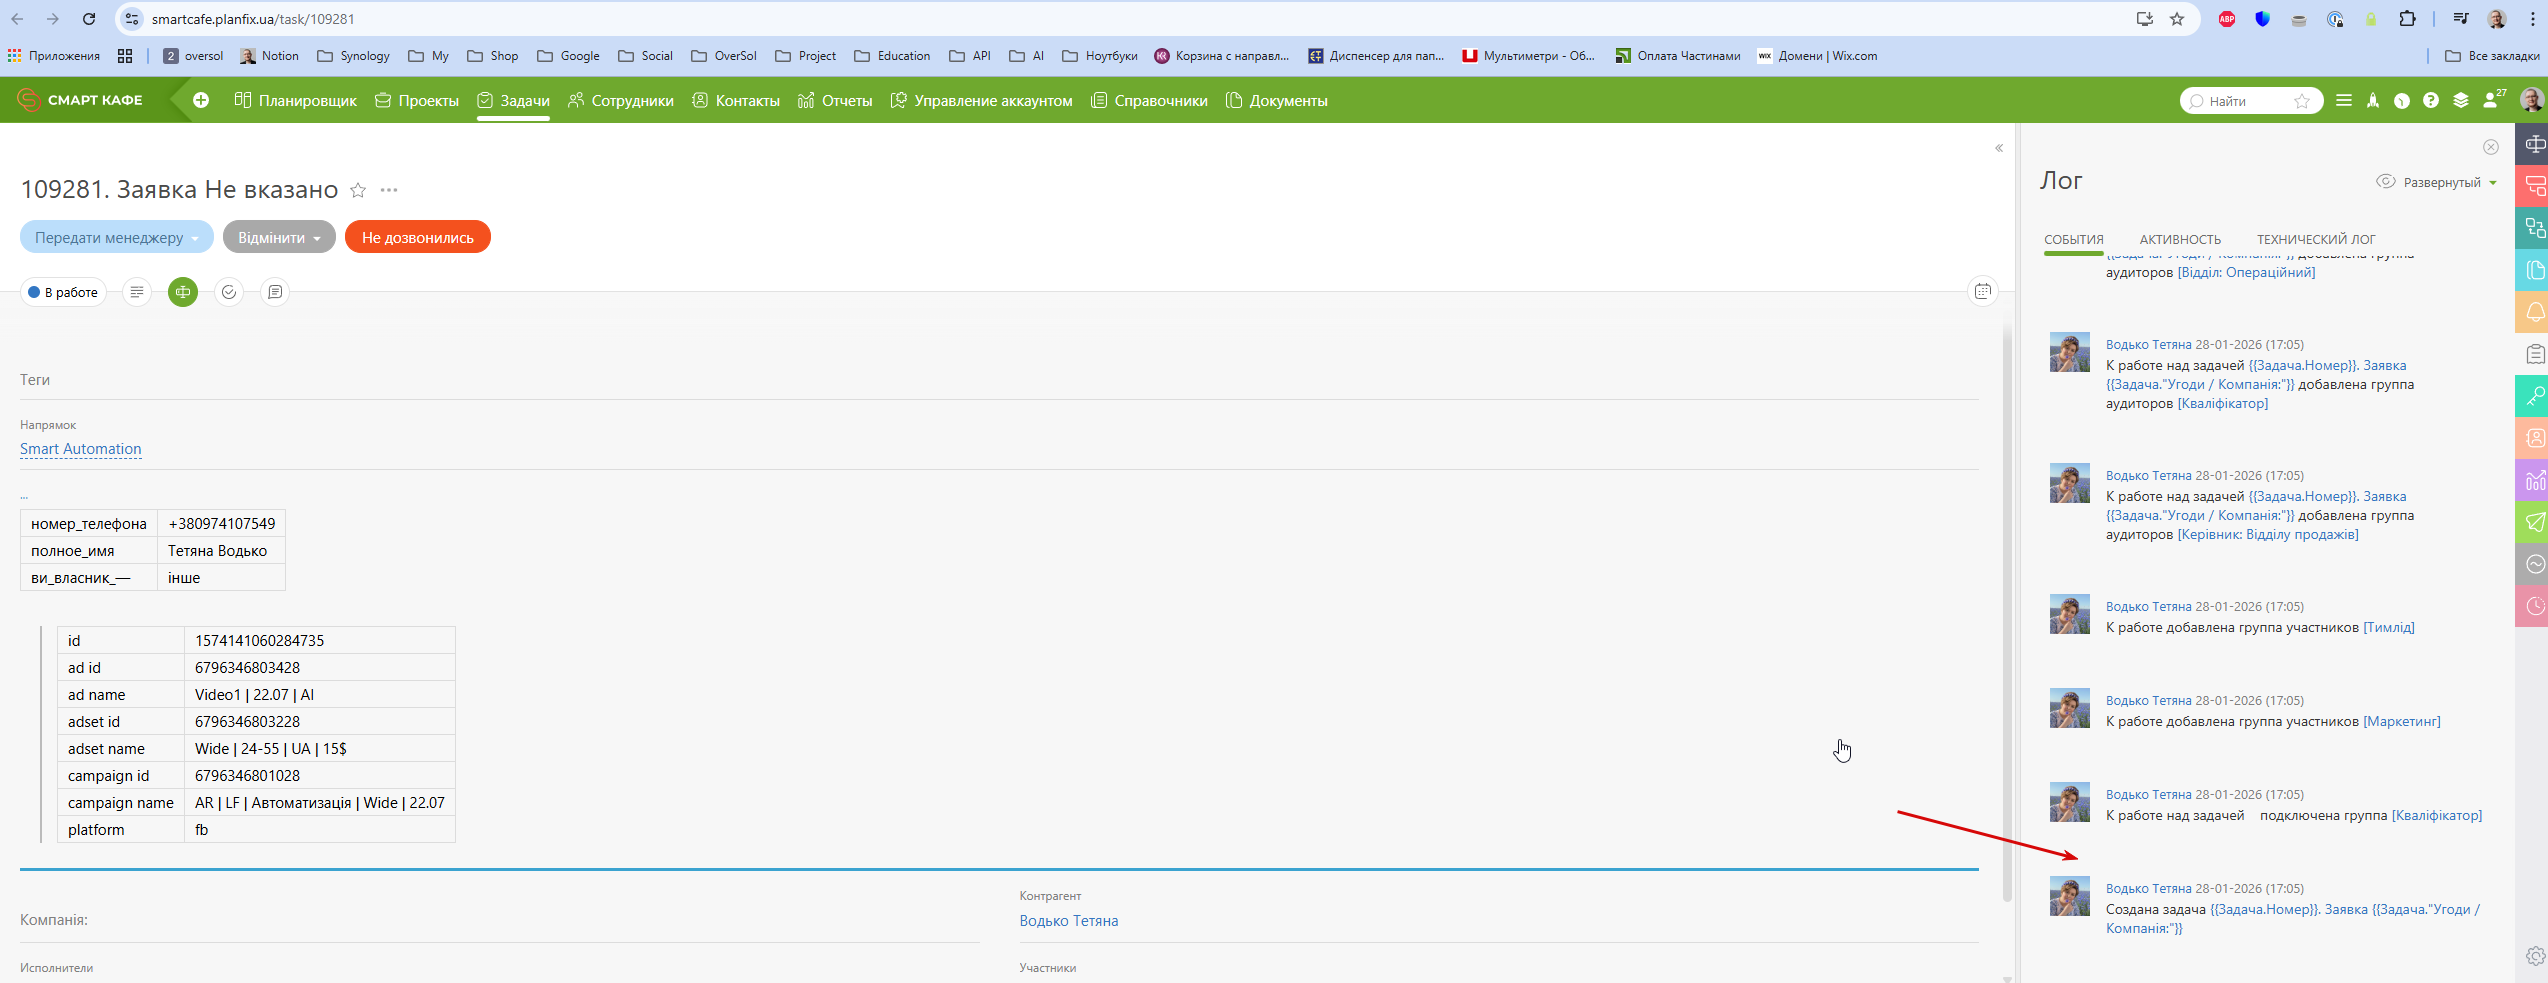Viewport: 2548px width, 983px height.
Task: Close the Лог panel with X
Action: 2491,147
